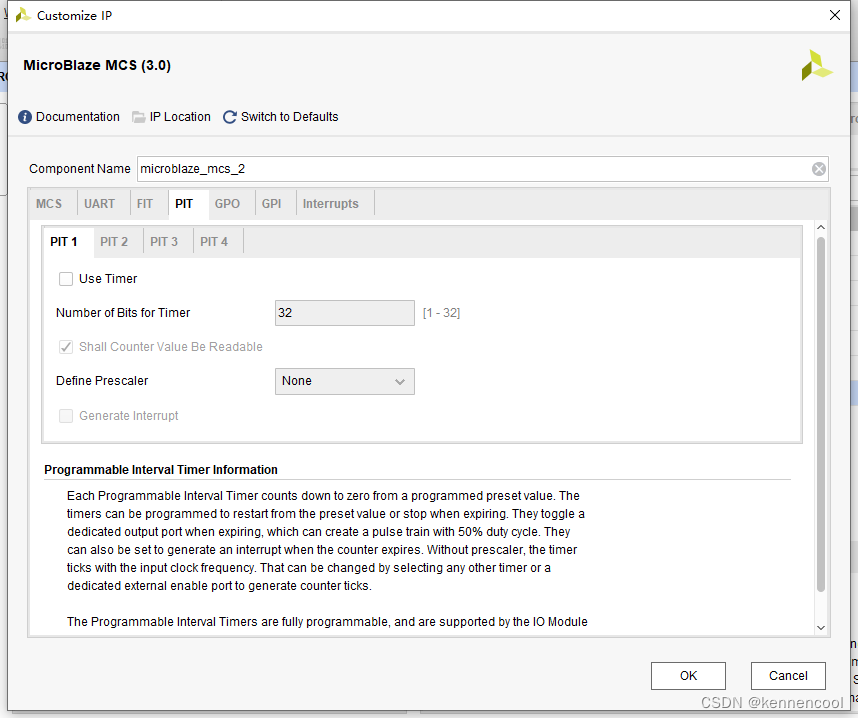Screen dimensions: 858x718
Task: Click the scrollbar down arrow
Action: tap(821, 628)
